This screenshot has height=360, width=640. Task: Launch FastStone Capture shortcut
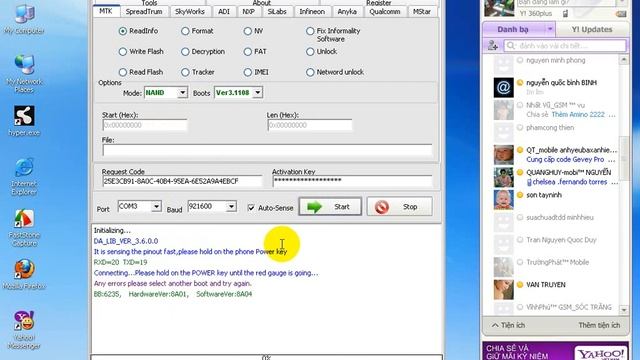24,227
